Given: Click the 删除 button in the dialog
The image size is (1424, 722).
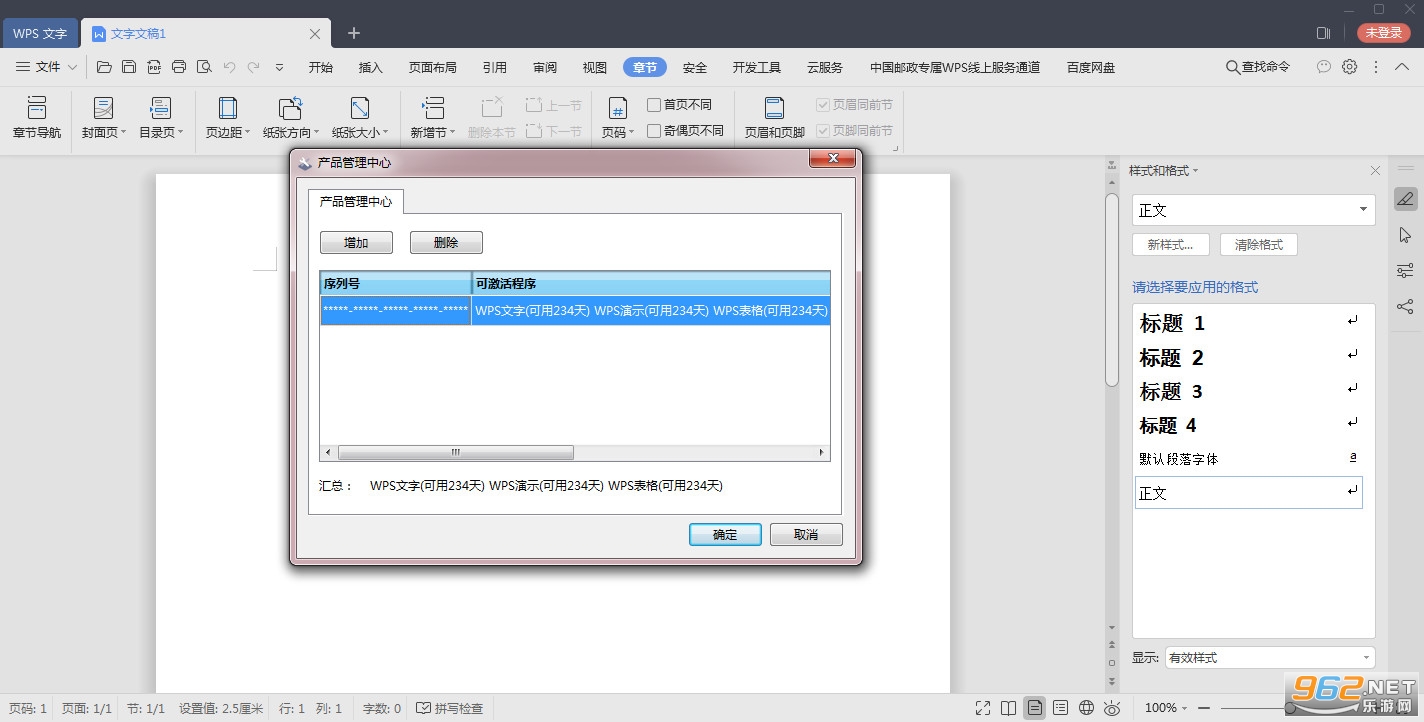Looking at the screenshot, I should [446, 243].
